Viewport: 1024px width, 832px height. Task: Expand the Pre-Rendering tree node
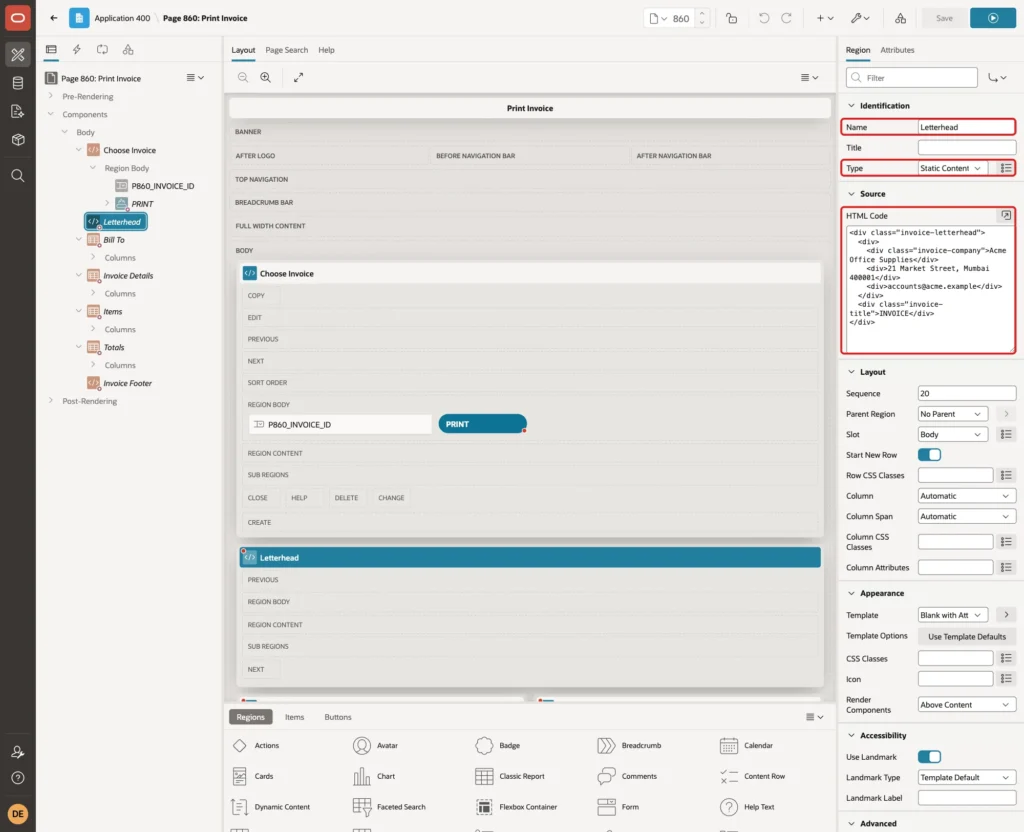[x=51, y=96]
